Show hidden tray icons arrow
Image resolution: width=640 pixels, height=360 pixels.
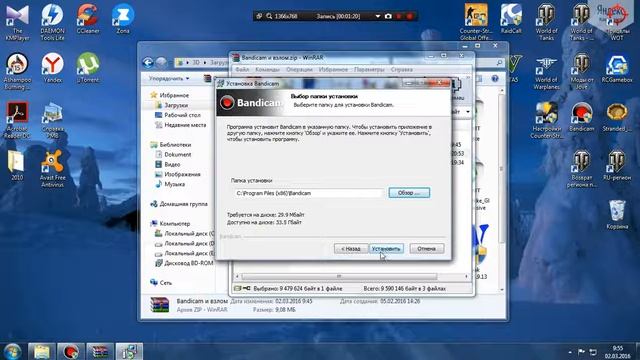point(570,352)
